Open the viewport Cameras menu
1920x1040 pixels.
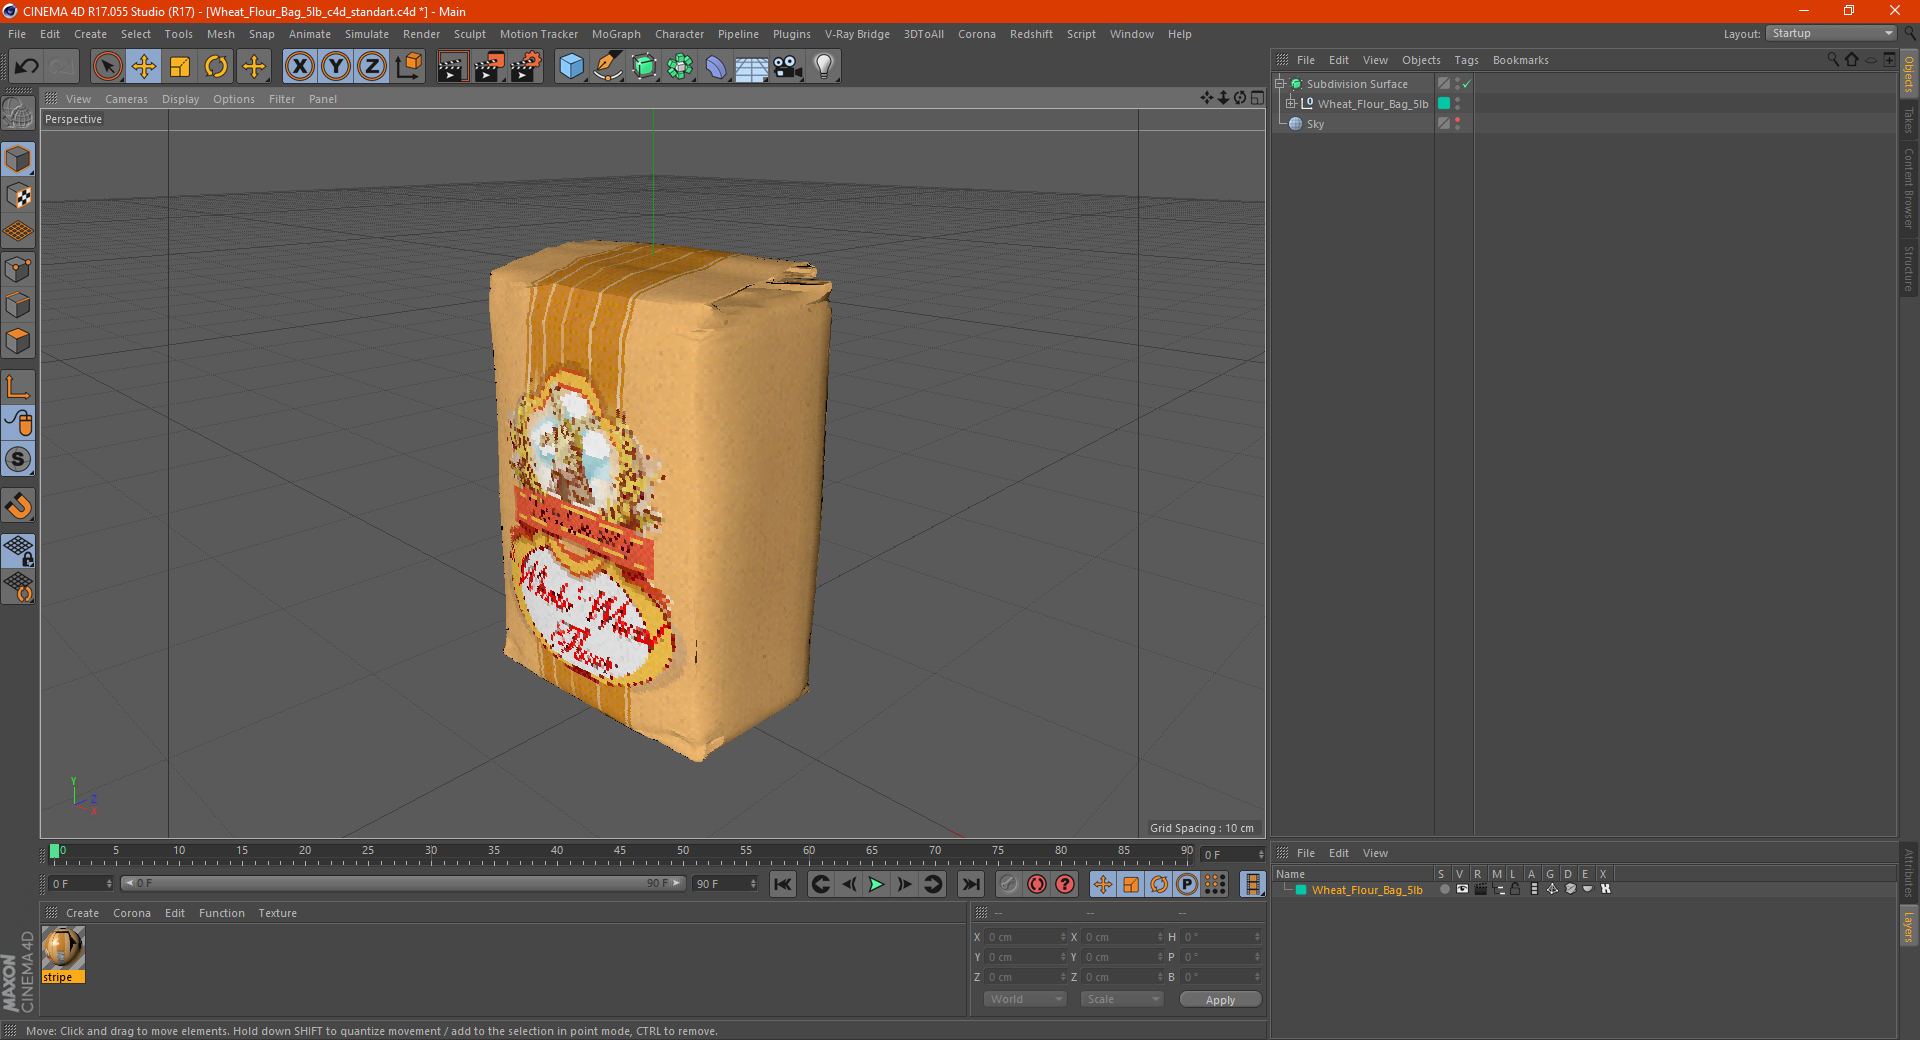[x=126, y=99]
